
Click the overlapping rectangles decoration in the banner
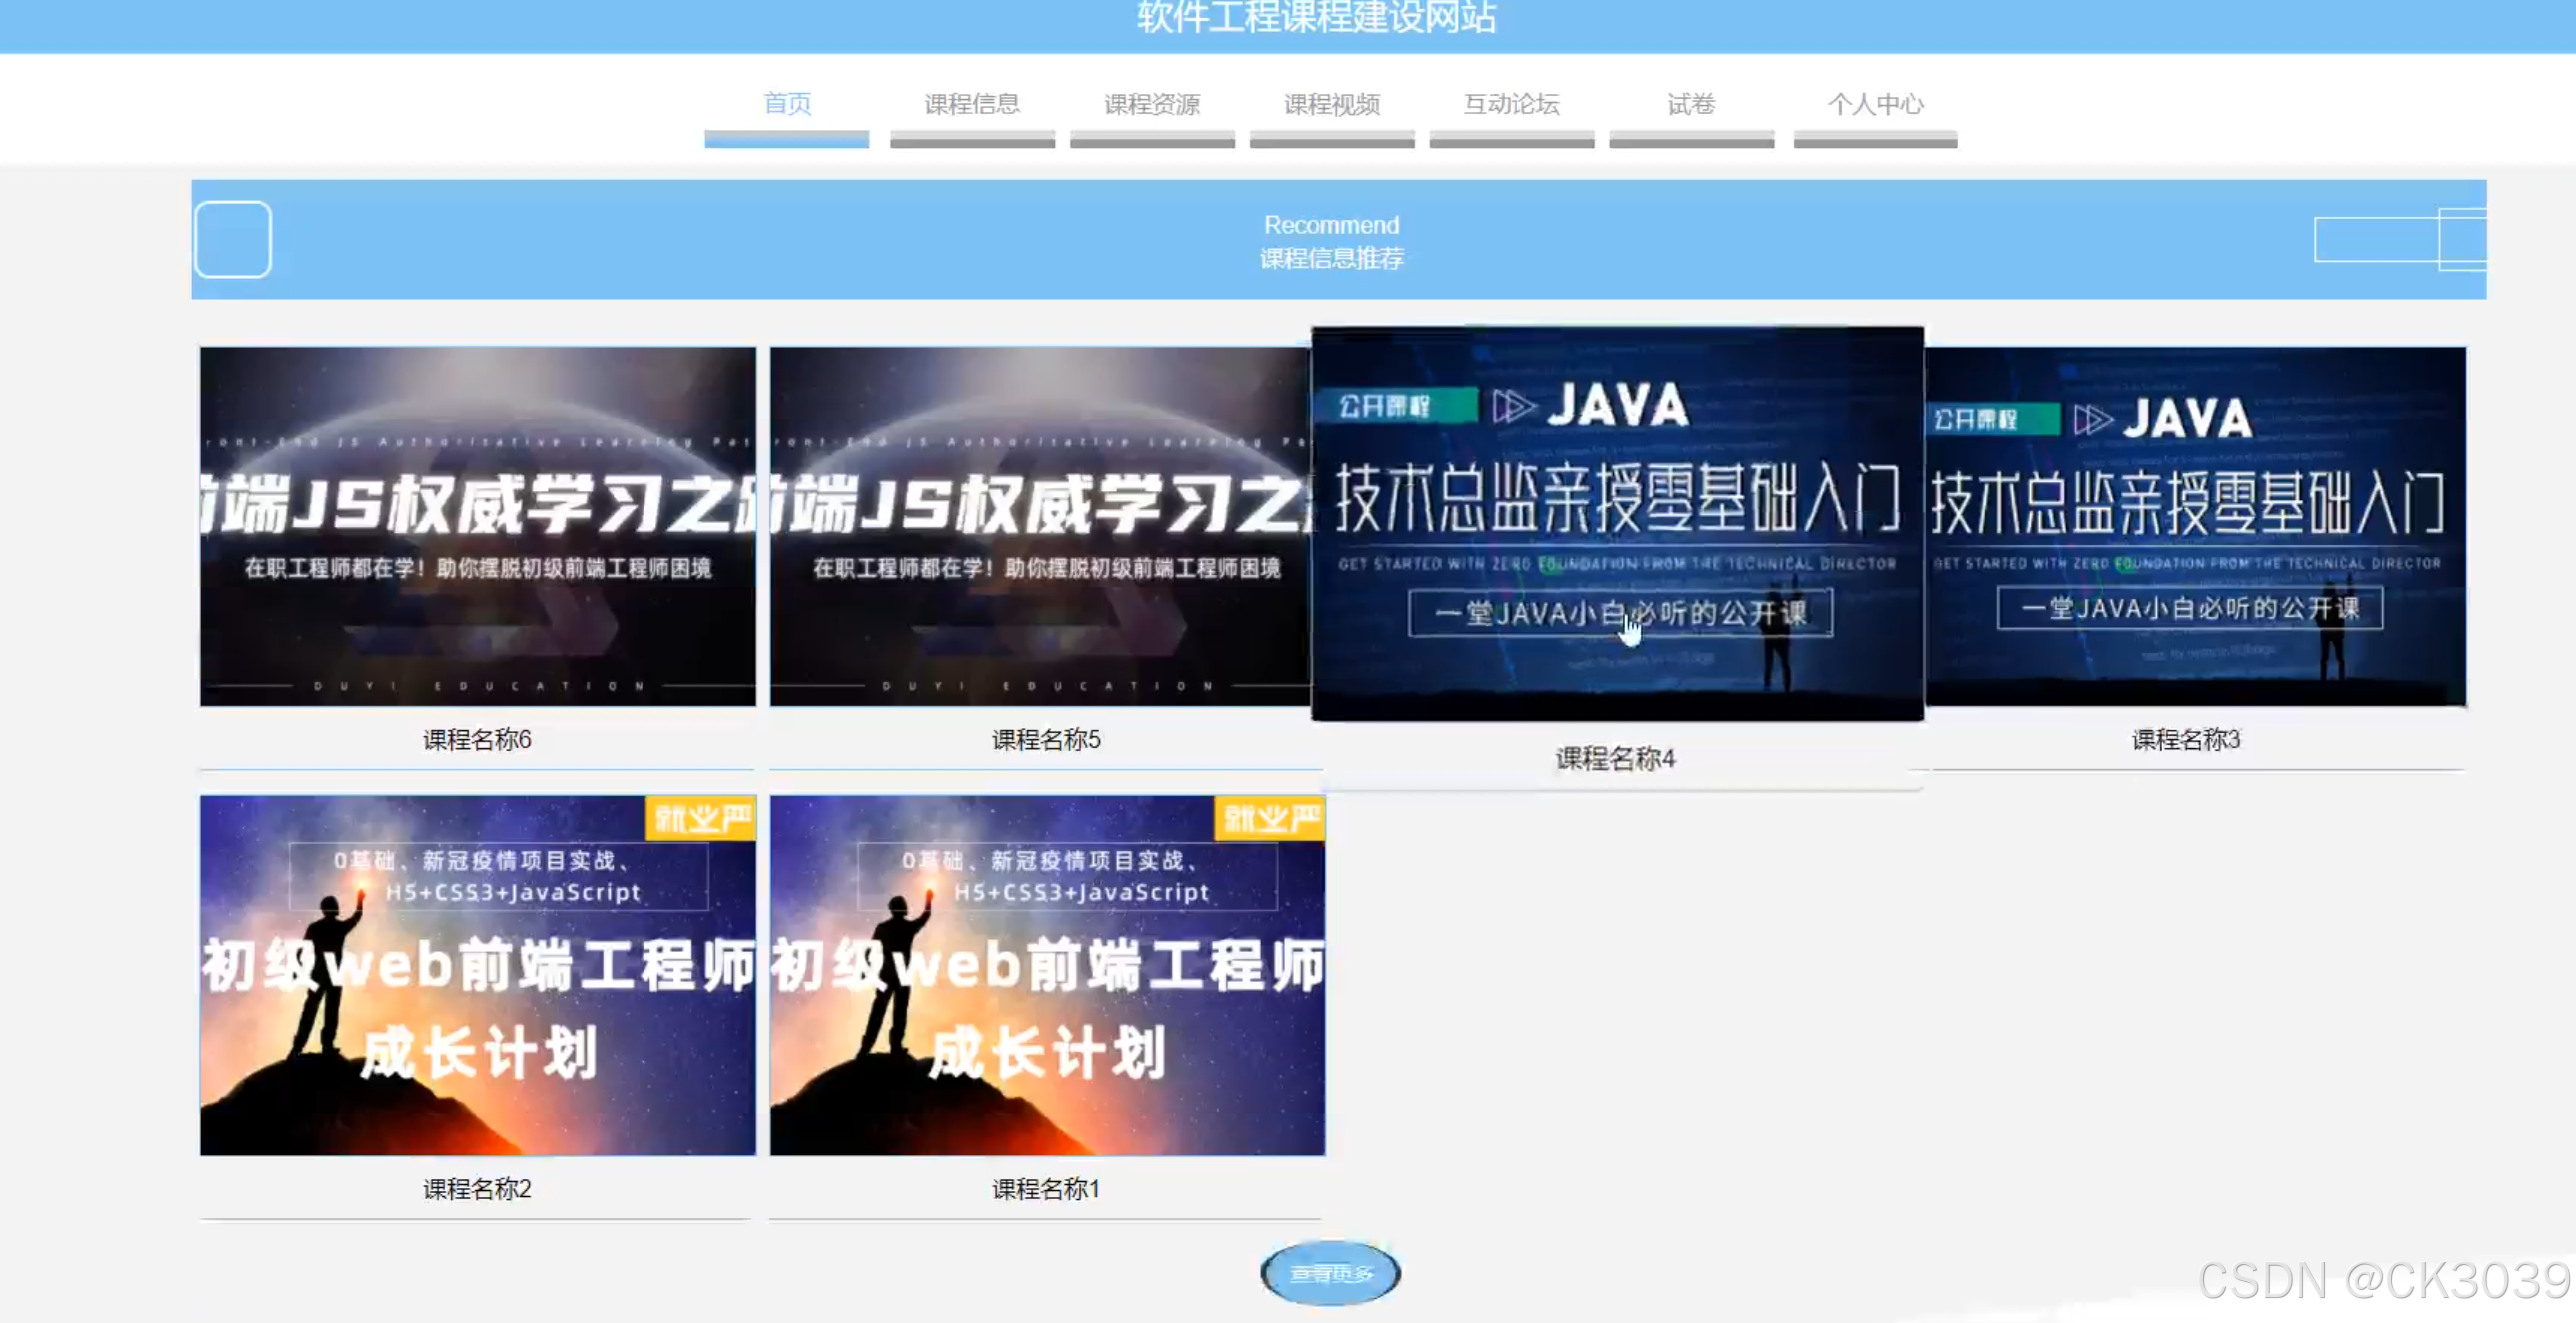tap(2400, 239)
